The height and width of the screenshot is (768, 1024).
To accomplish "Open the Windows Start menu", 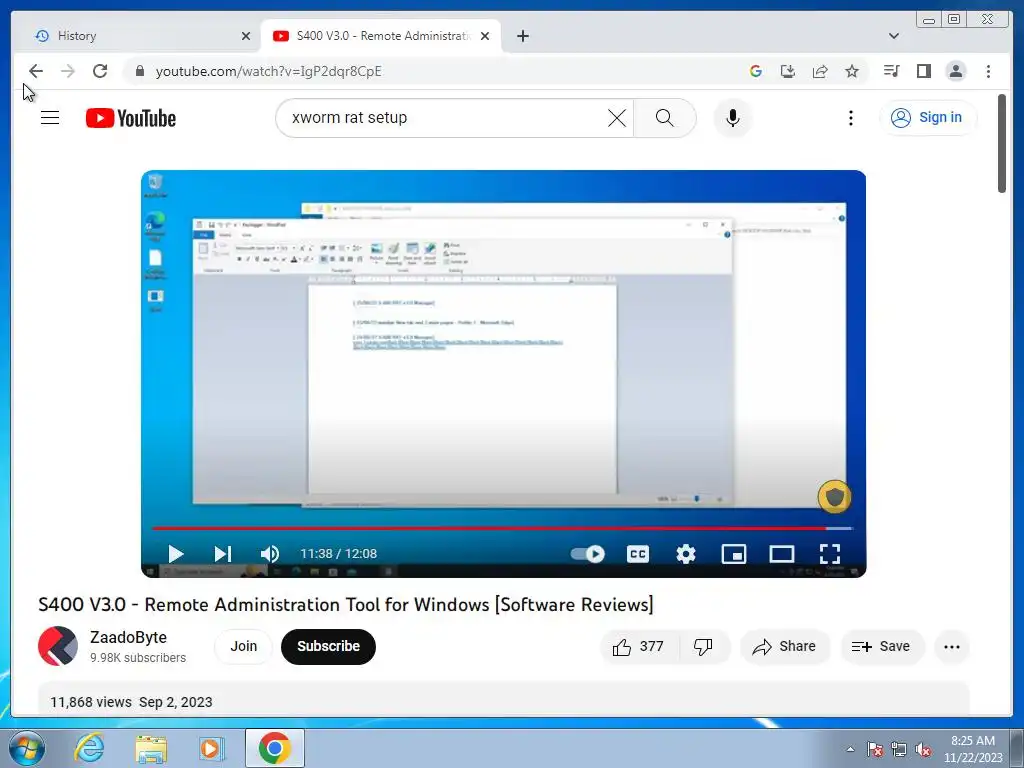I will [x=26, y=748].
